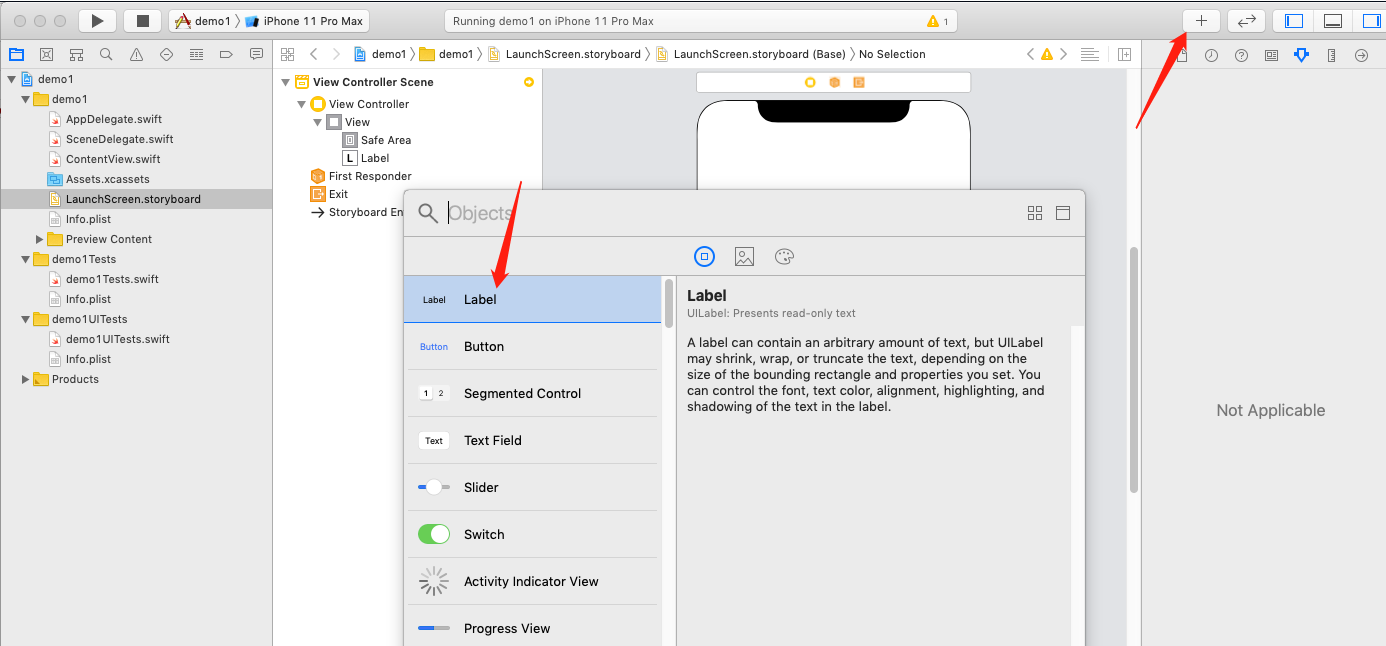Open the Quick Help inspector

coord(1241,56)
